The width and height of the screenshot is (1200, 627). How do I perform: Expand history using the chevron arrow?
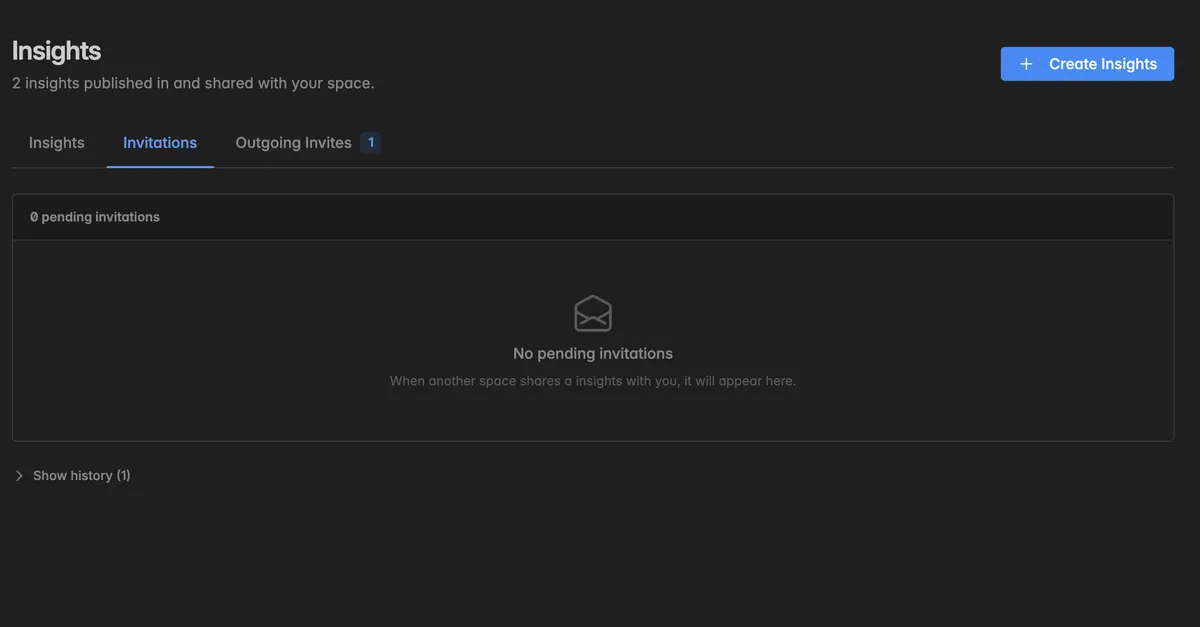19,476
